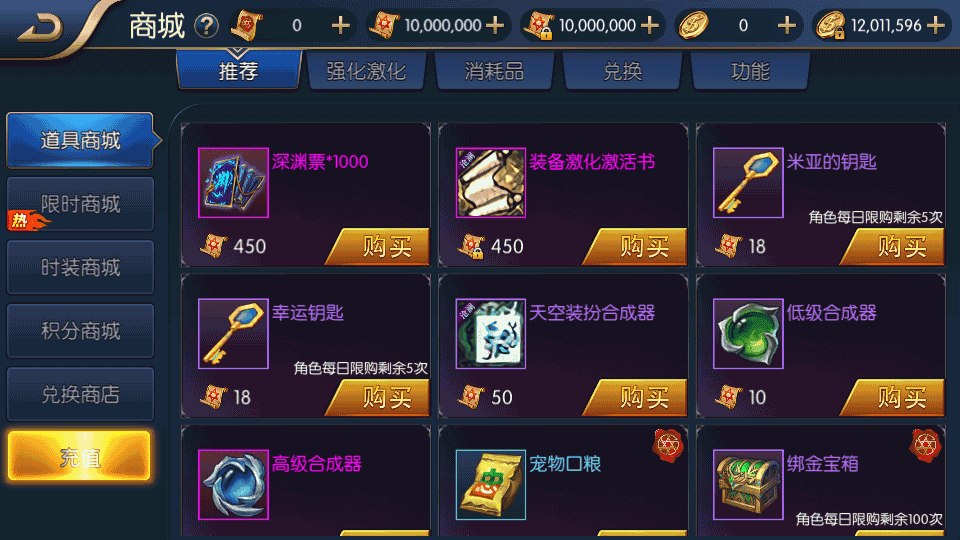Switch to the 强化激化 tab

point(366,71)
